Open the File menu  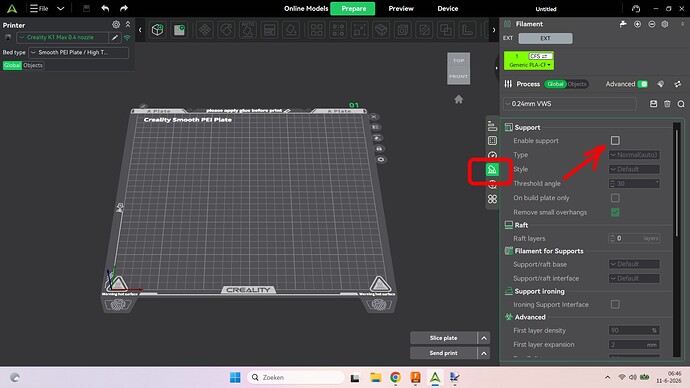click(x=39, y=8)
